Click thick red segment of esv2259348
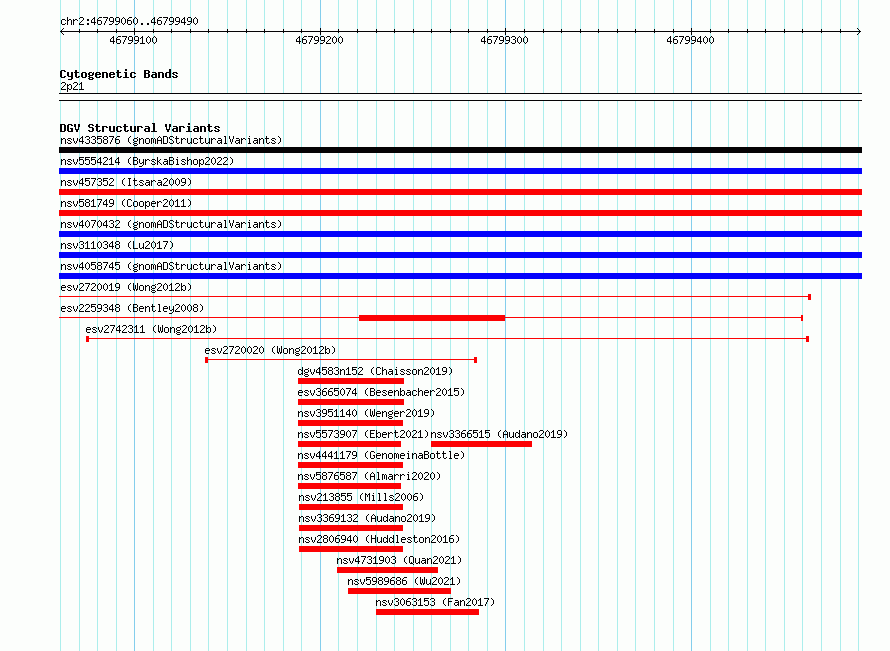The image size is (890, 651). (x=432, y=318)
